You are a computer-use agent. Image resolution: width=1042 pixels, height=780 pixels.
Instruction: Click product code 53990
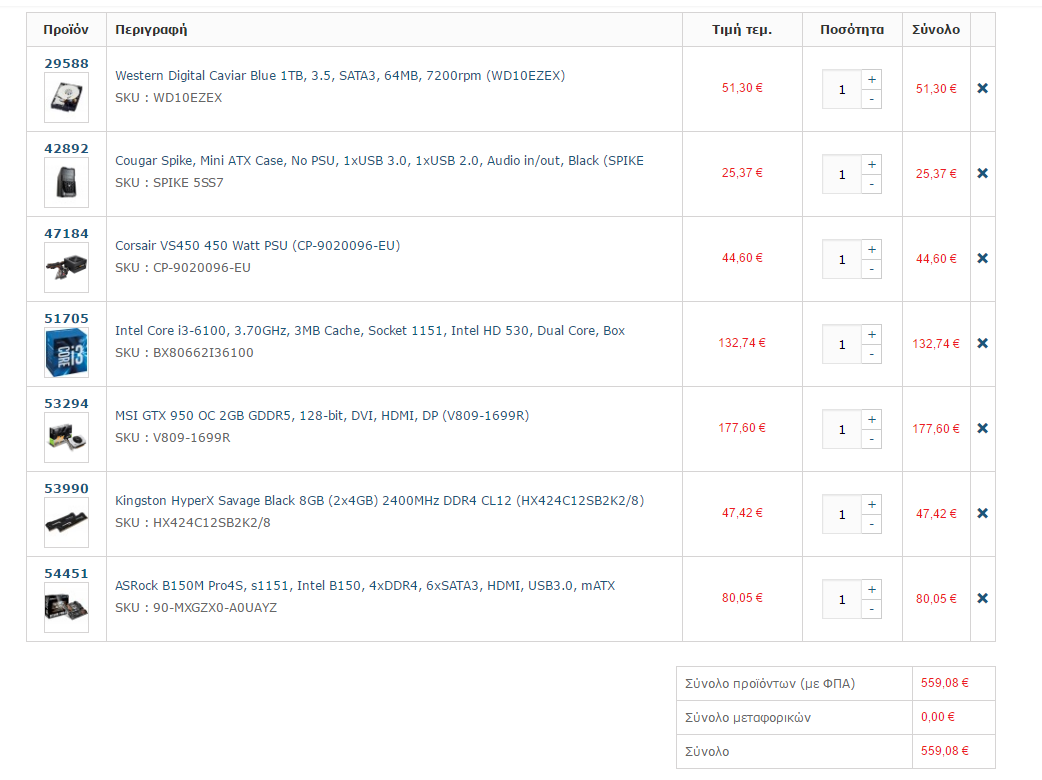click(66, 489)
